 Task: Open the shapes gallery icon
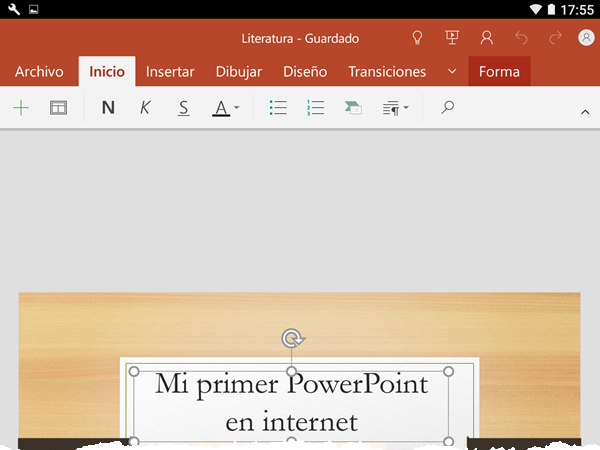click(353, 108)
